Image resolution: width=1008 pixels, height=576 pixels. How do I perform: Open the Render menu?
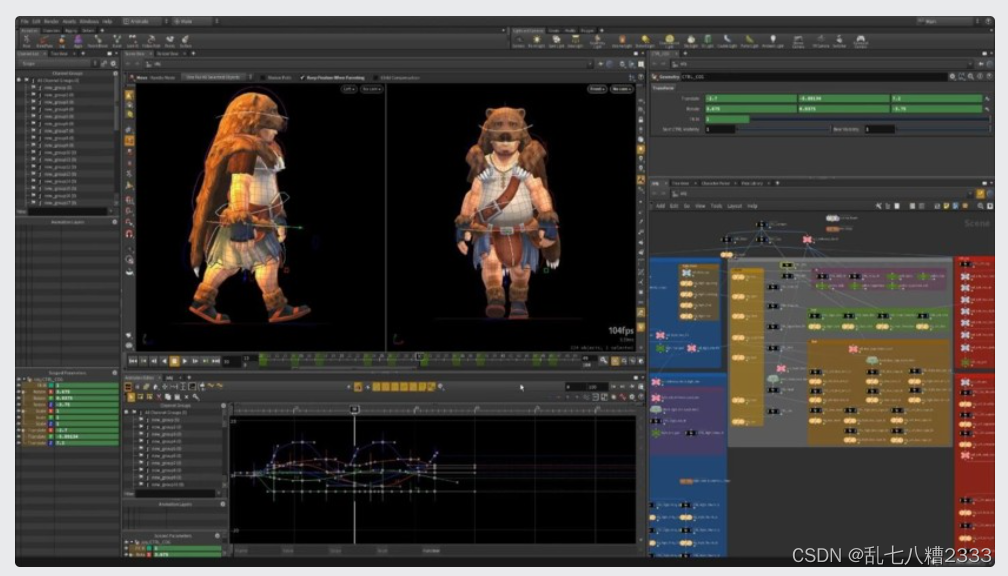click(x=51, y=21)
